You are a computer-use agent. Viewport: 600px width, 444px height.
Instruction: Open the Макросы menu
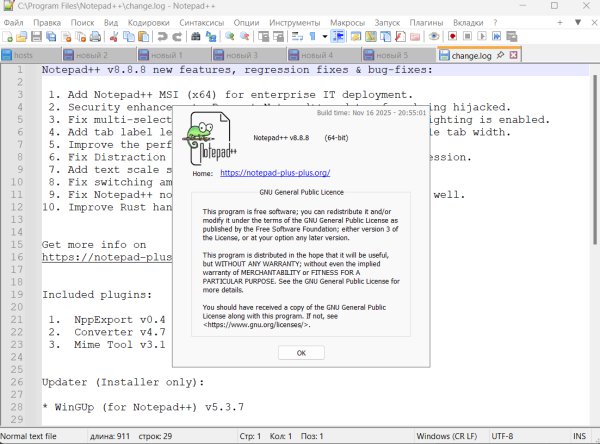tap(347, 23)
